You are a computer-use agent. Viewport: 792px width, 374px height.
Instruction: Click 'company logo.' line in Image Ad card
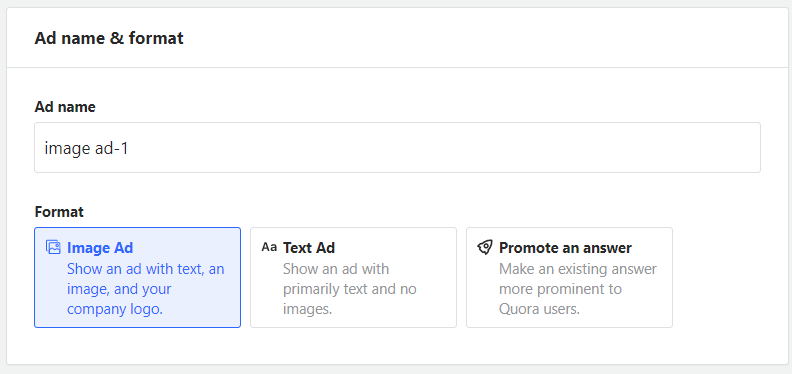pos(115,309)
